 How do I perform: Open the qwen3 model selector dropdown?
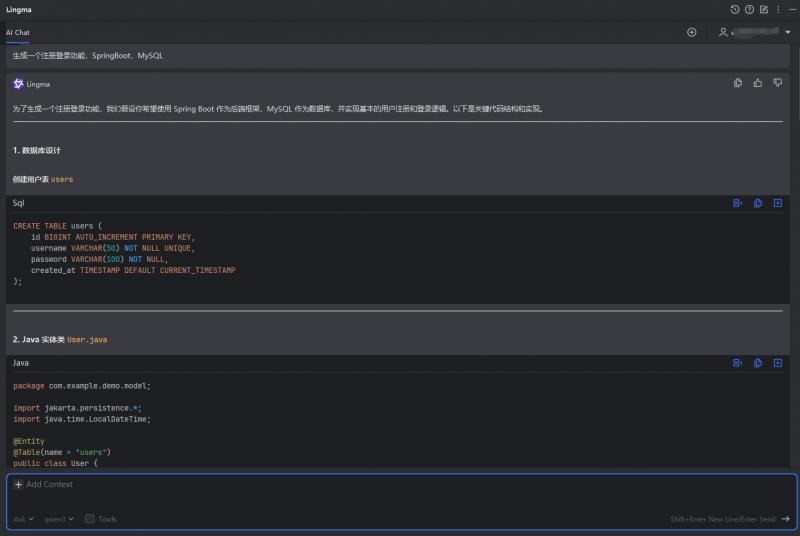tap(59, 519)
